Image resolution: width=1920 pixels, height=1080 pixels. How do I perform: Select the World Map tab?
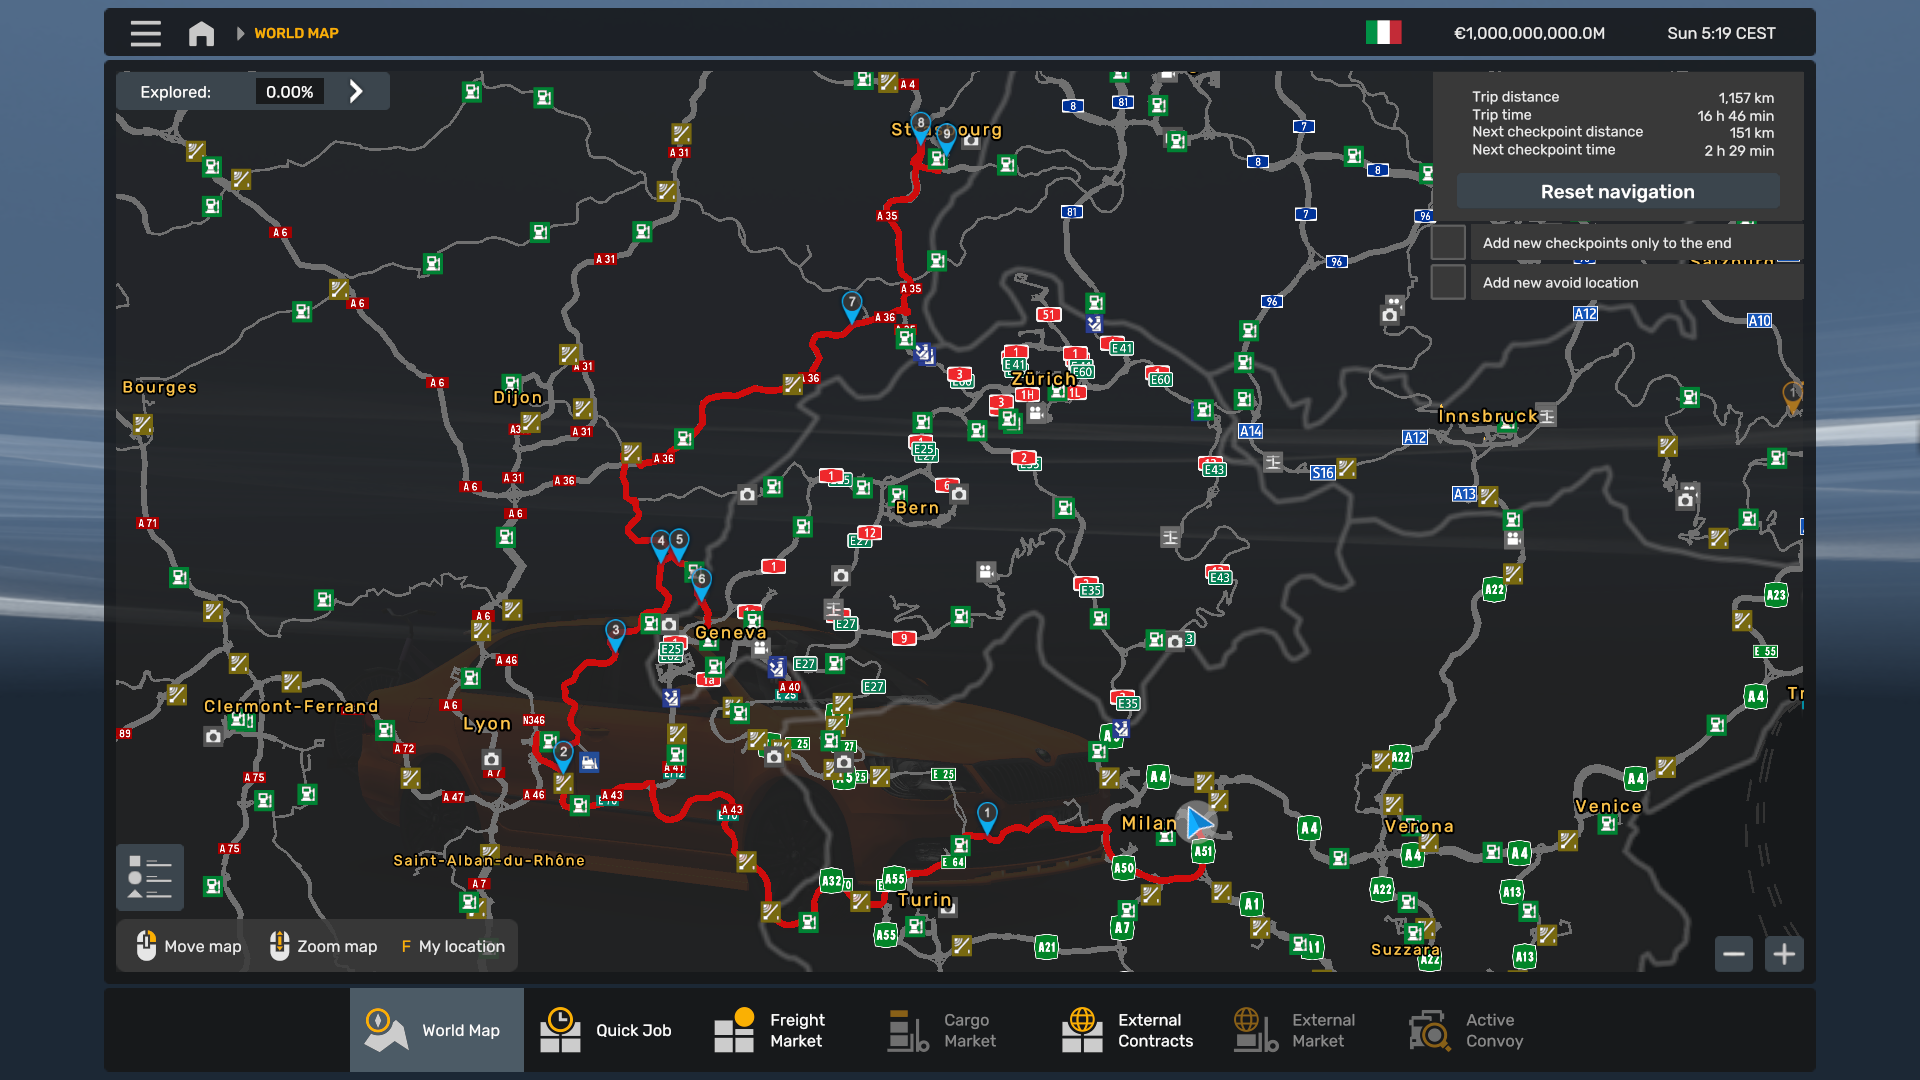click(x=436, y=1030)
